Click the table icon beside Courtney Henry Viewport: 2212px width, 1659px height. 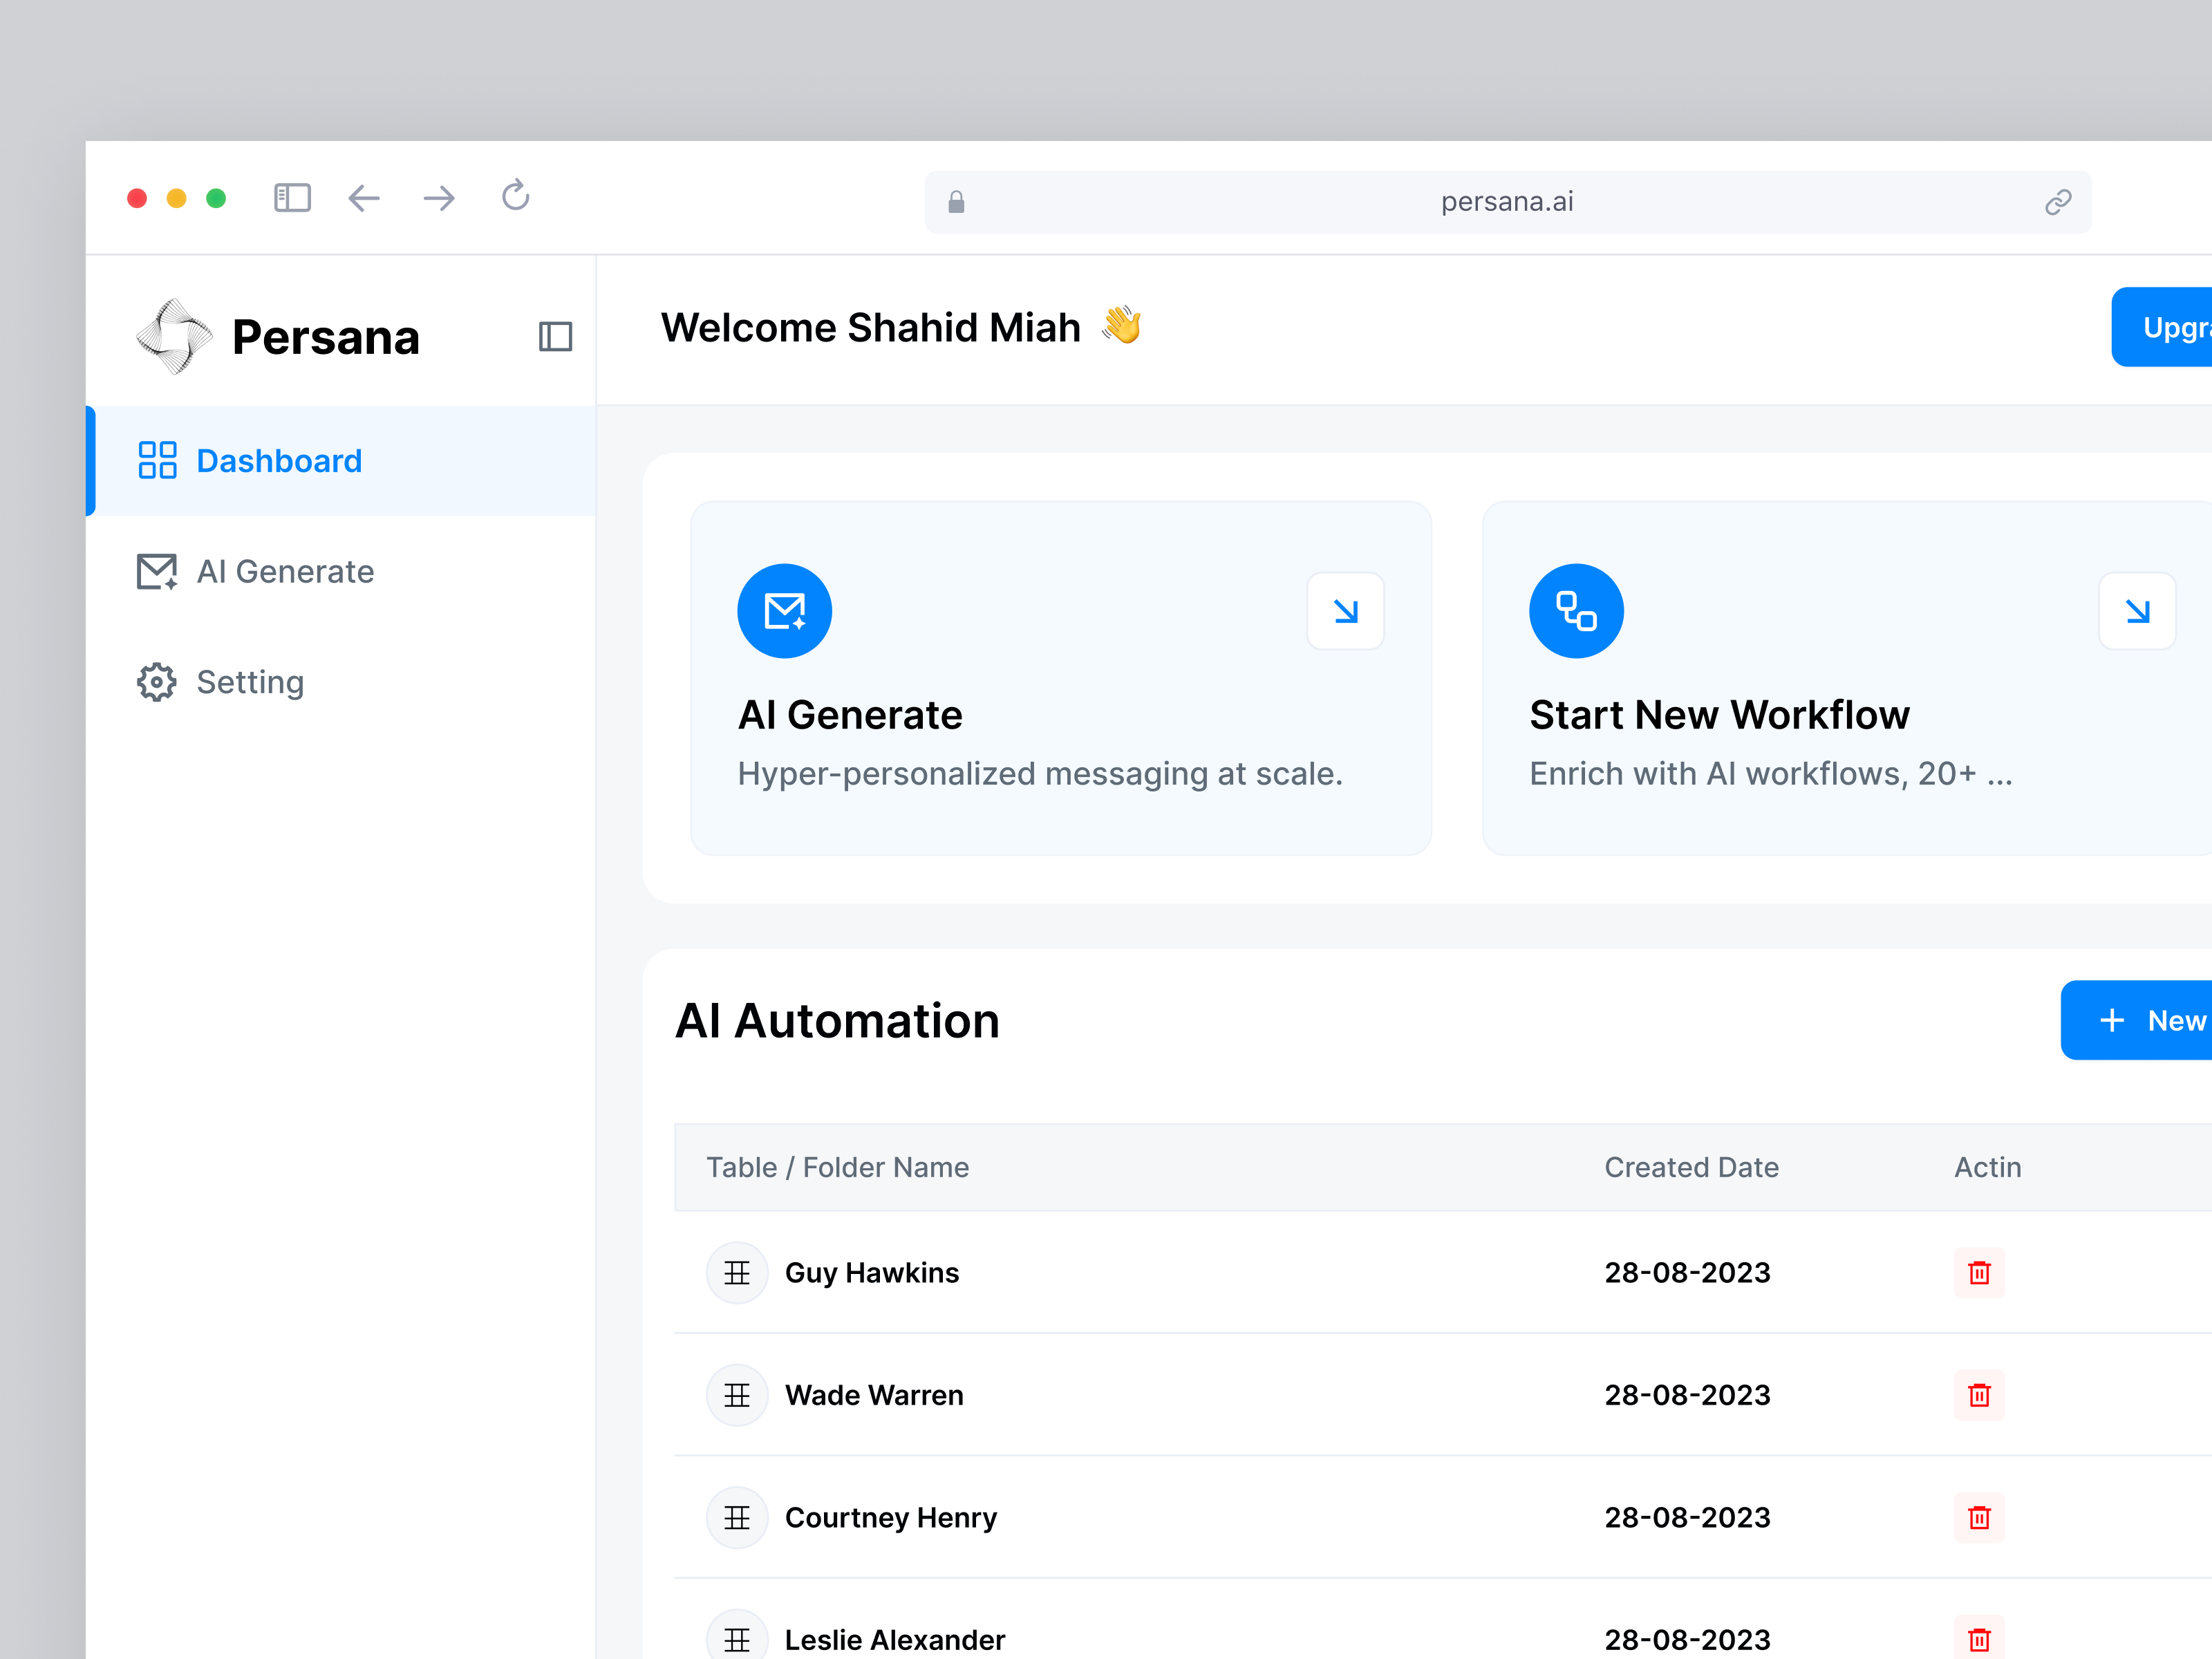(x=737, y=1518)
